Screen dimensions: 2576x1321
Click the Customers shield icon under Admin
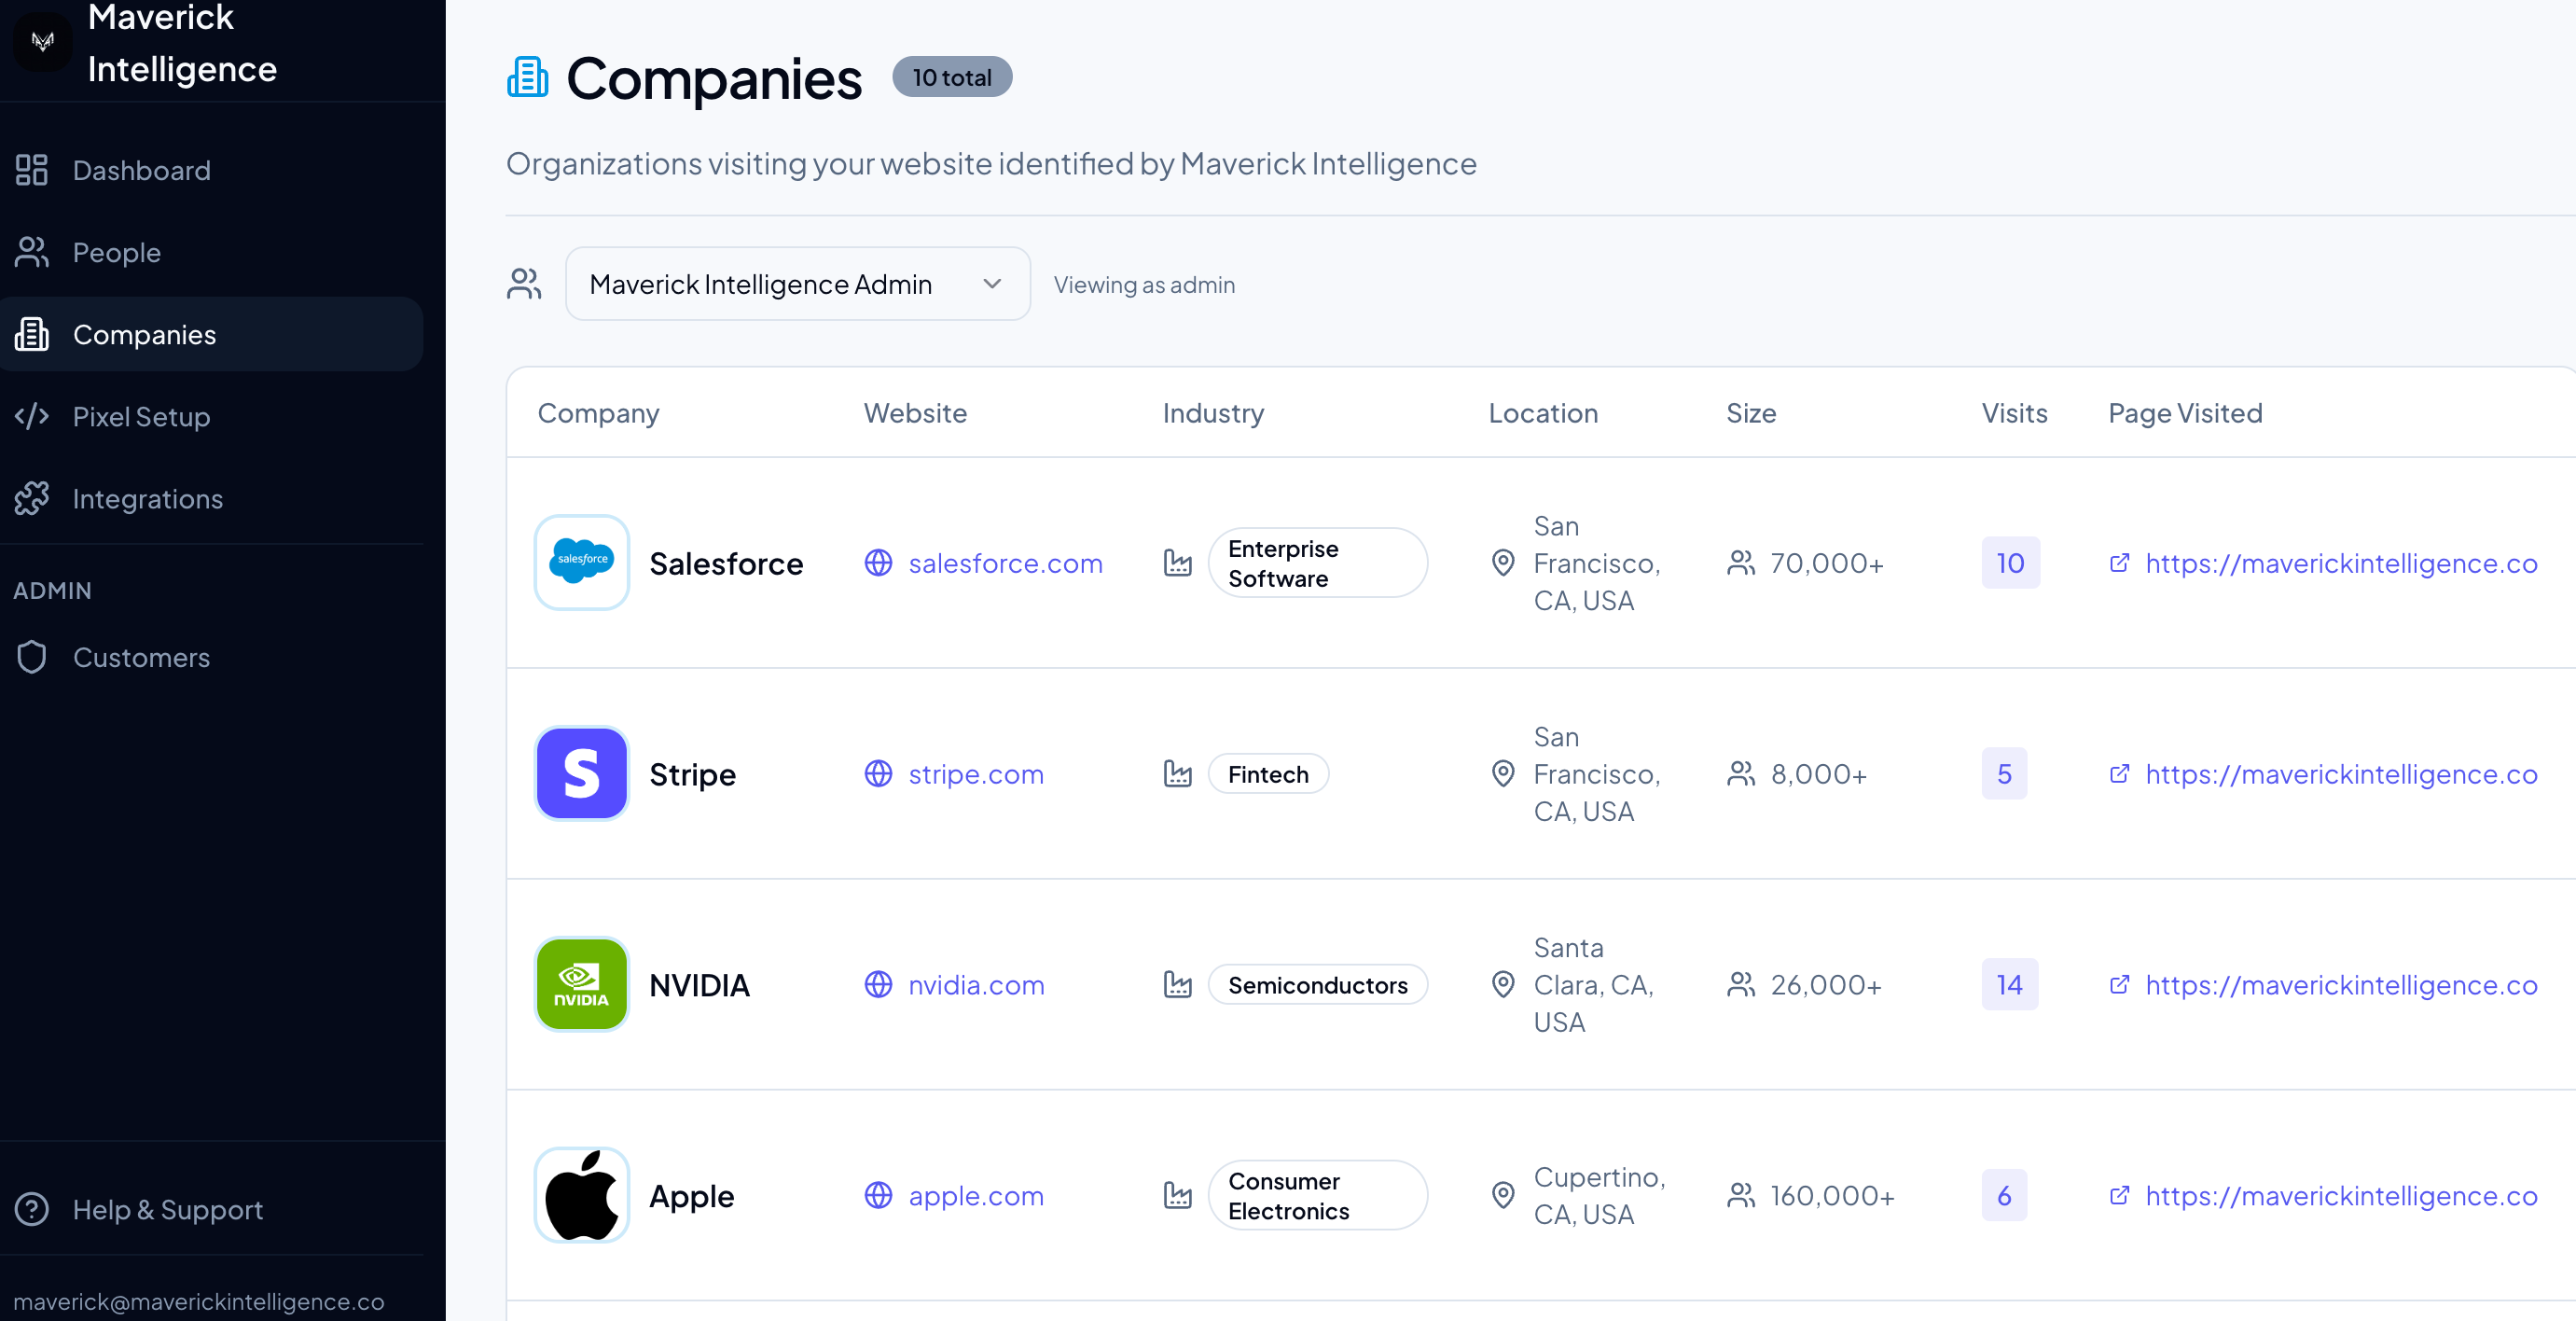tap(31, 657)
